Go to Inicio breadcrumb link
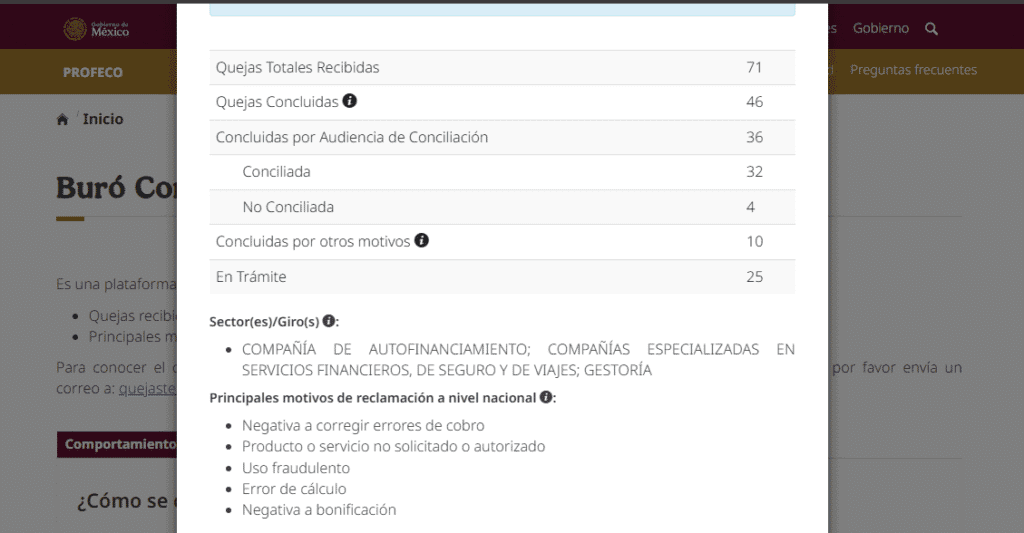Viewport: 1024px width, 533px height. (x=103, y=119)
